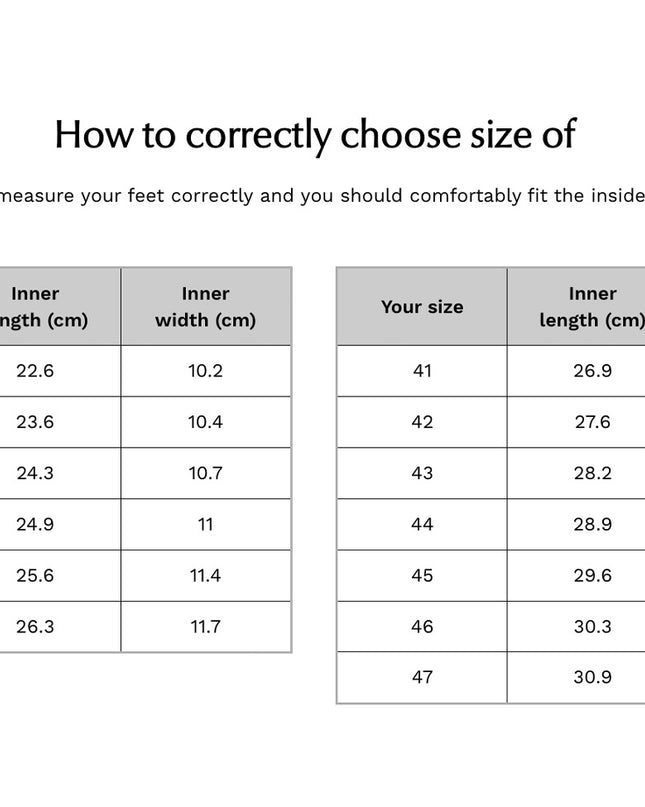This screenshot has height=807, width=645.
Task: Select the size 47 cell
Action: pos(422,677)
